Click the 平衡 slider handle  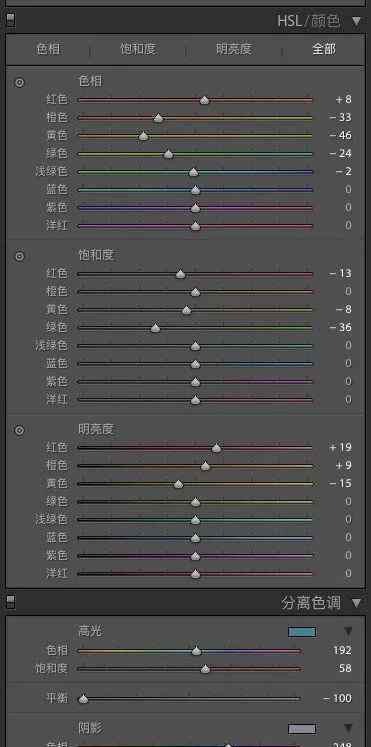point(83,699)
